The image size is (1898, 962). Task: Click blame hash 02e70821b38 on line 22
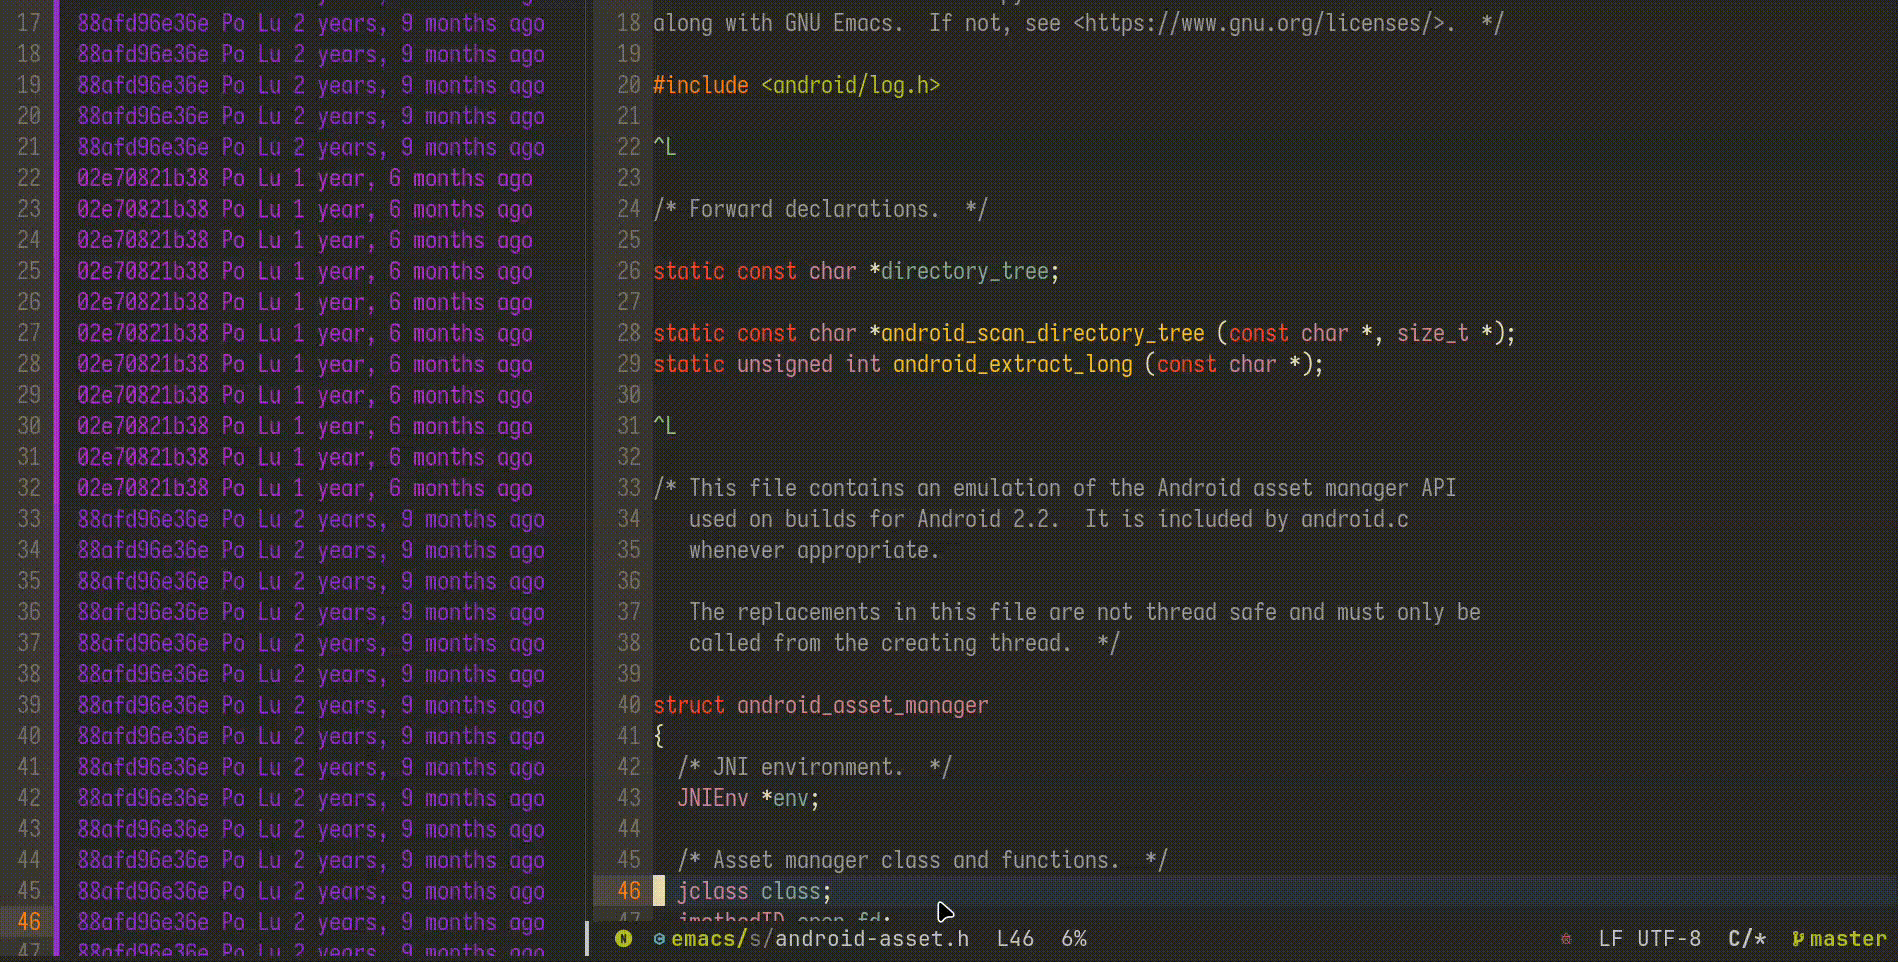[143, 178]
